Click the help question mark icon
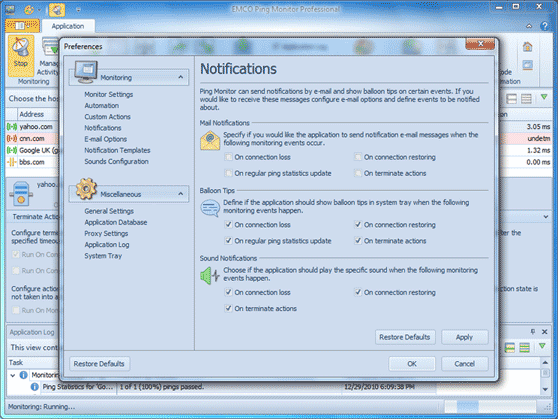The image size is (558, 419). (544, 26)
